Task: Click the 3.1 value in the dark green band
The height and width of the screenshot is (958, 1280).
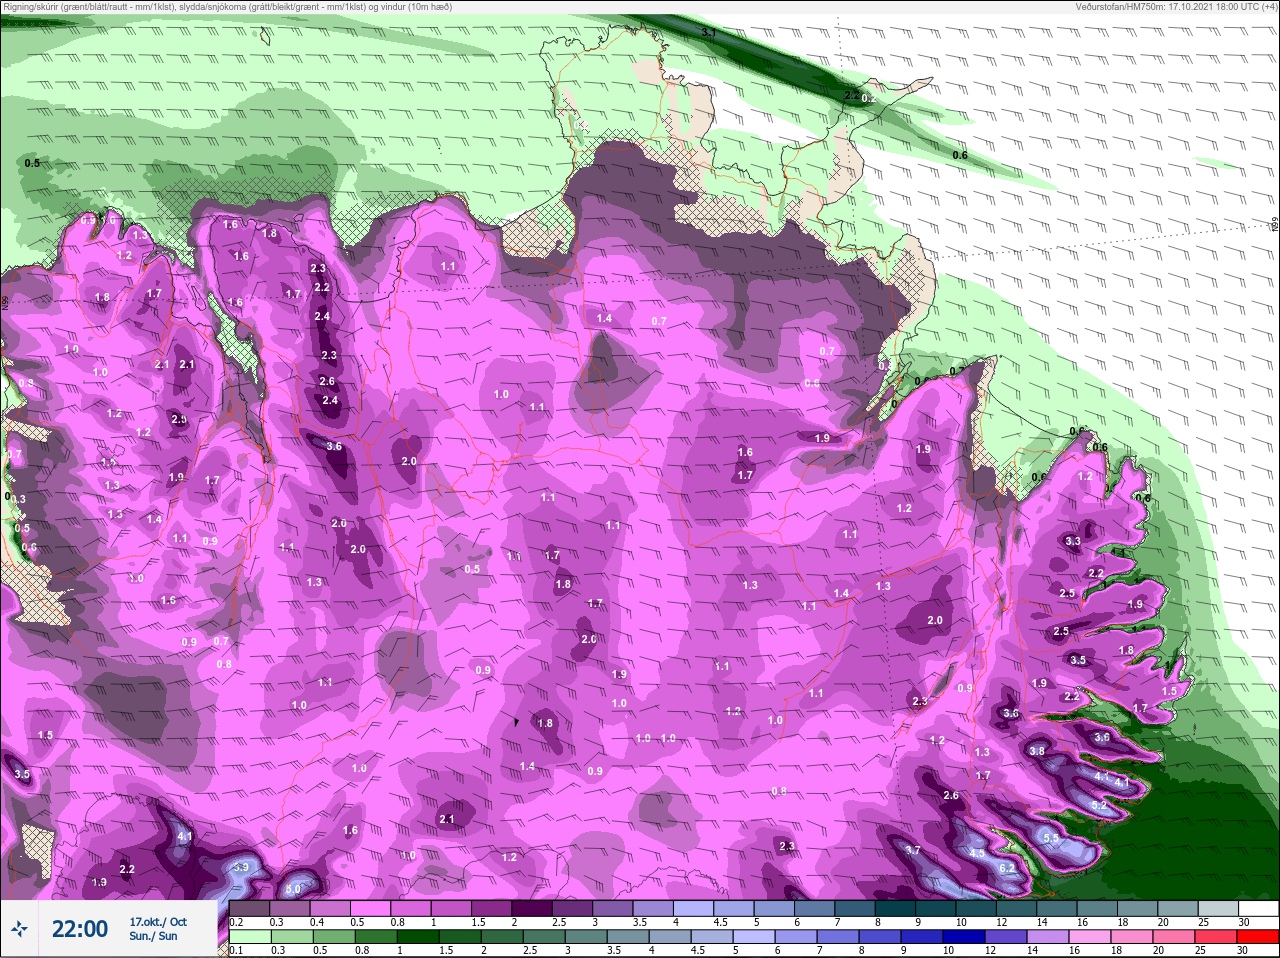Action: tap(709, 33)
